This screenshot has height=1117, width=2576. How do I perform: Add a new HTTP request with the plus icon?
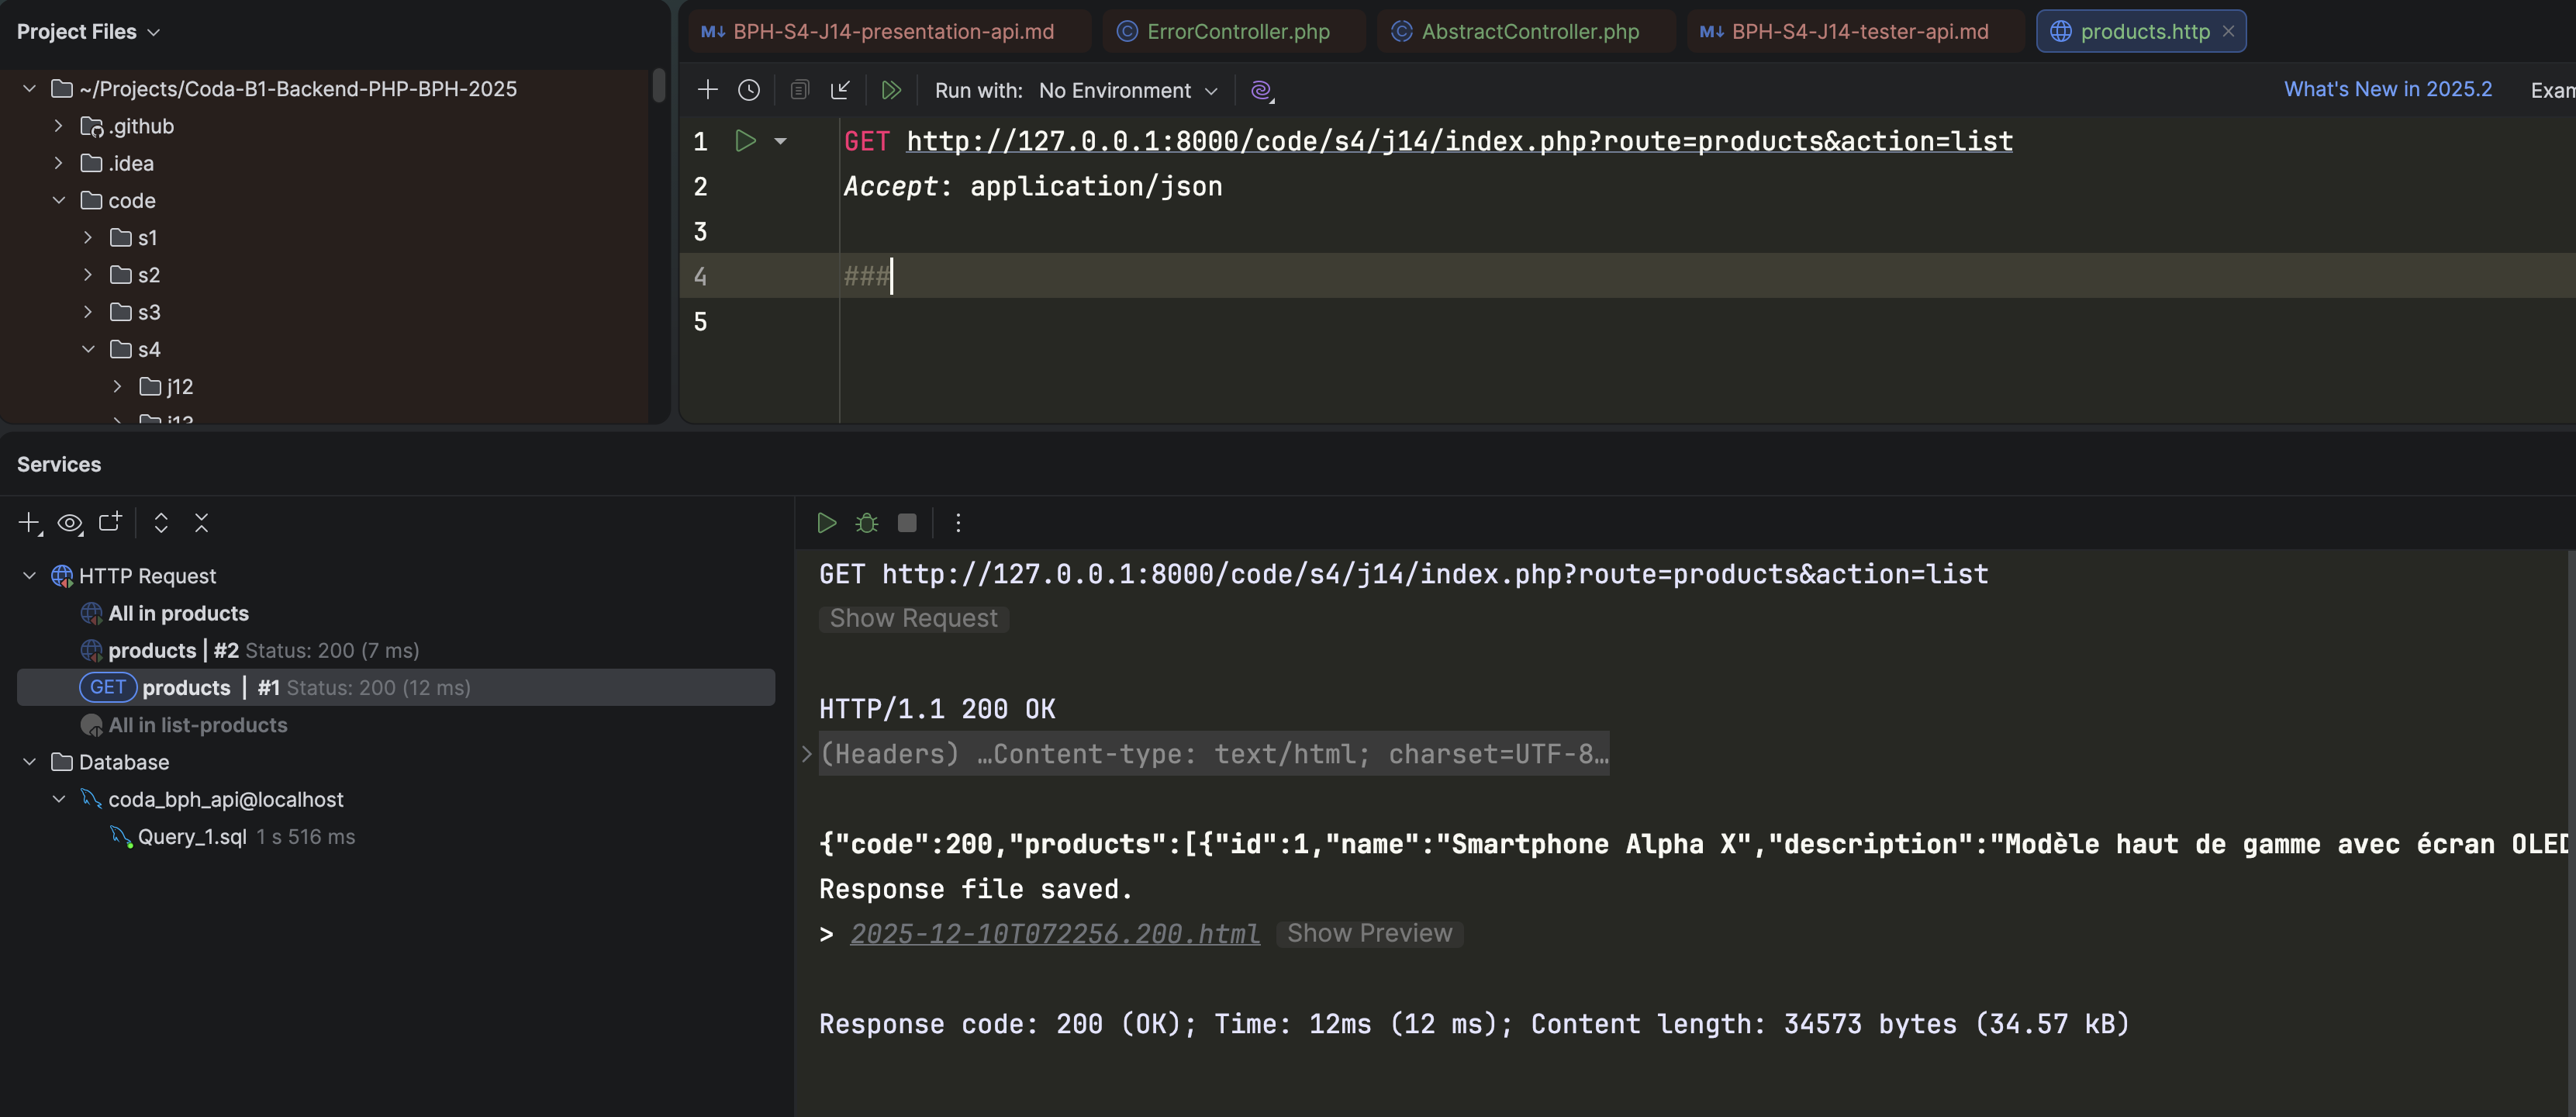click(x=707, y=90)
